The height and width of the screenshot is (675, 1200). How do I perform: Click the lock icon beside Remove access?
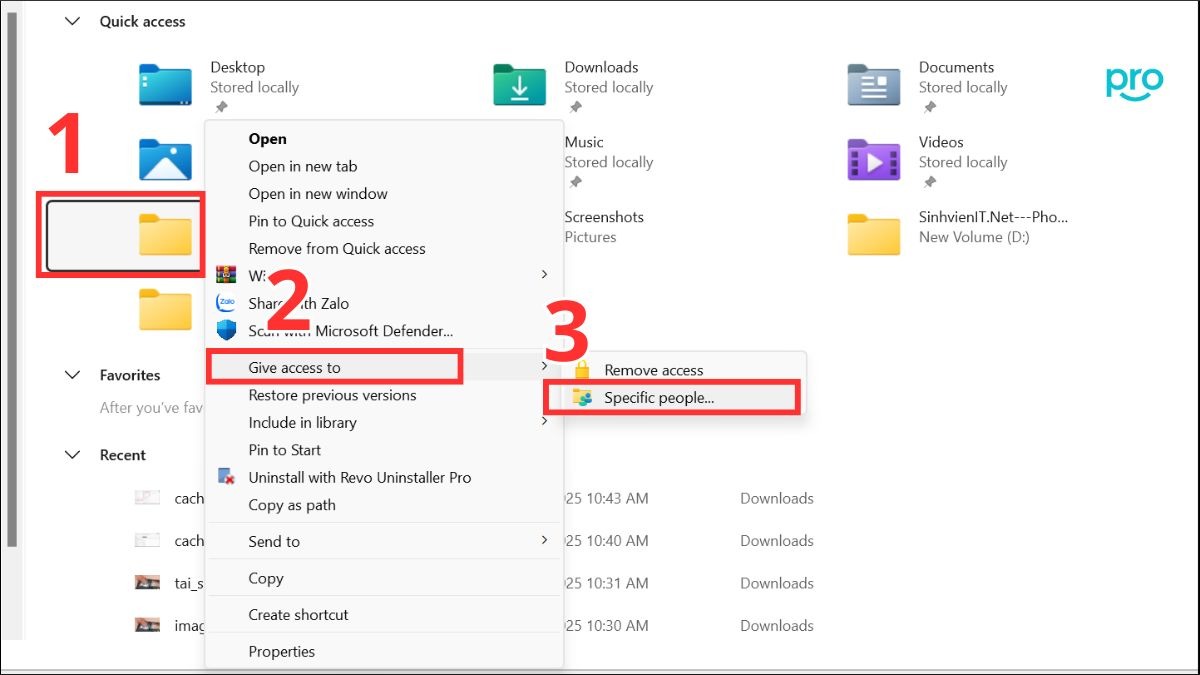583,370
